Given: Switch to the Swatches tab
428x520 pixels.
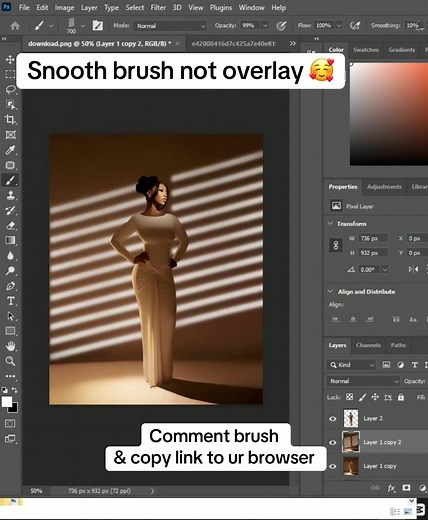Looking at the screenshot, I should [x=366, y=50].
